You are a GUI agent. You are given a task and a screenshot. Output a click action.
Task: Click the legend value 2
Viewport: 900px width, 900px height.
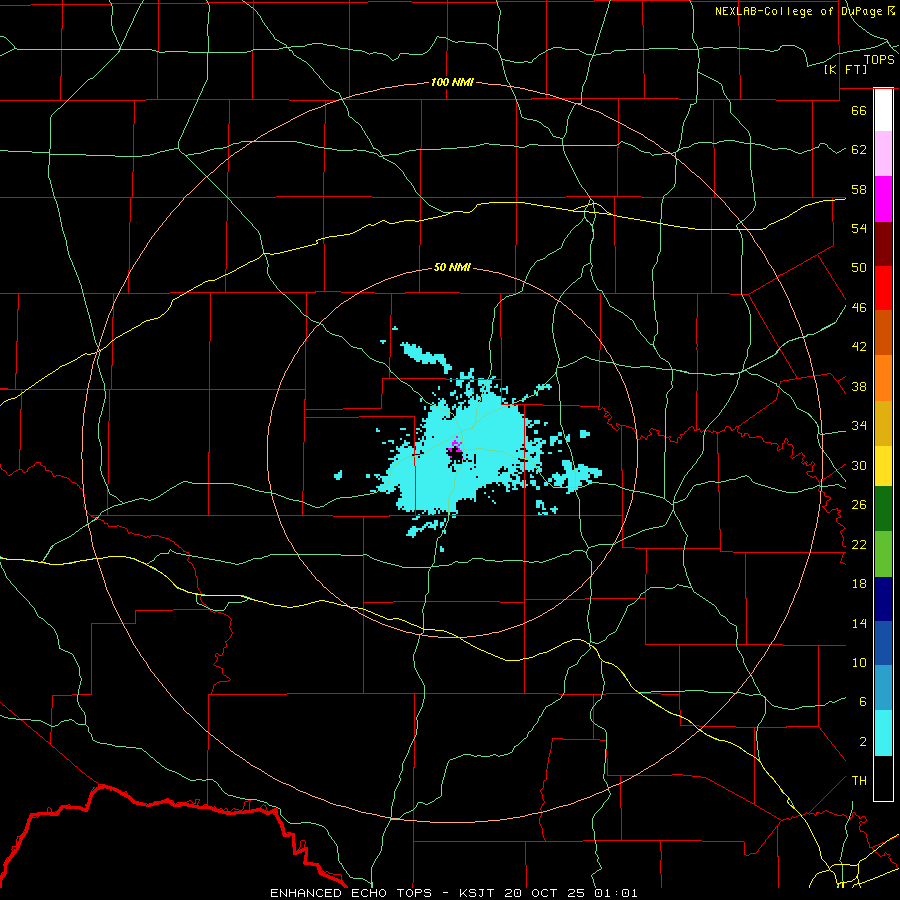click(x=863, y=742)
